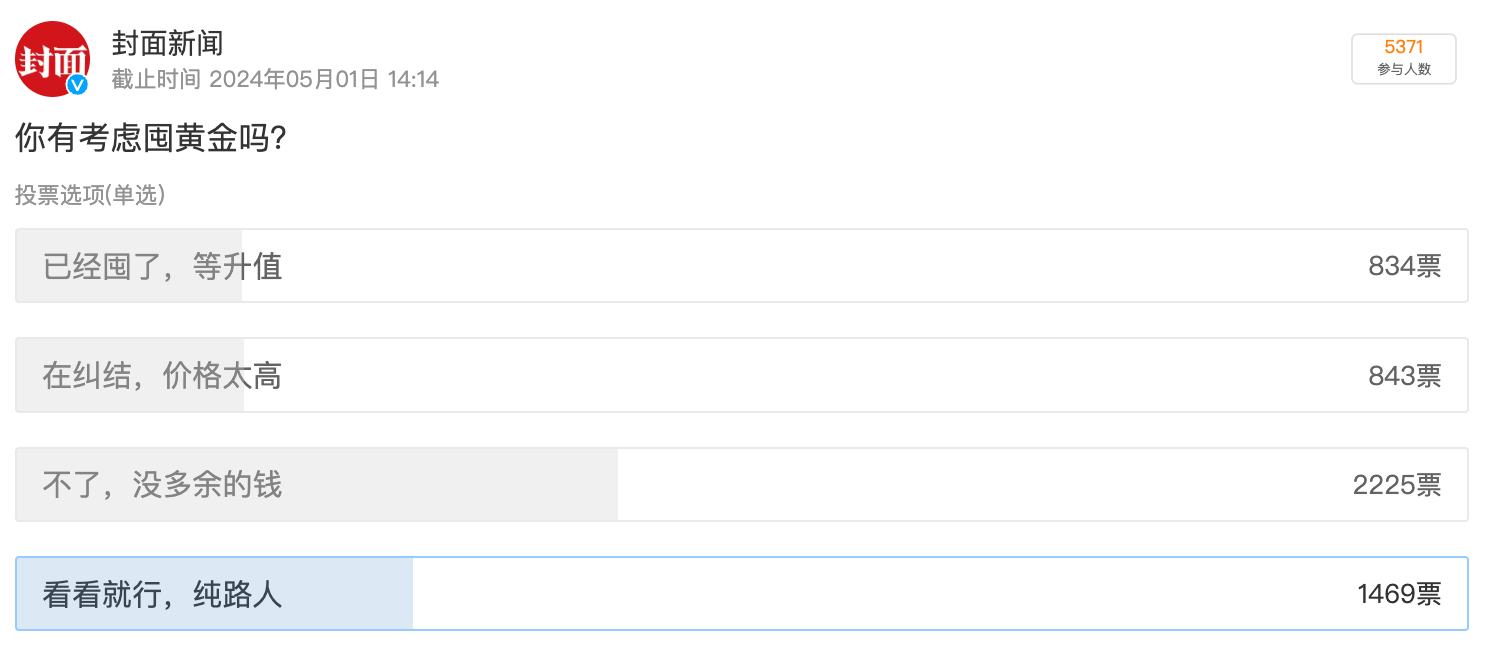
Task: Click the grey progress bar of 在纠结
Action: [x=130, y=375]
